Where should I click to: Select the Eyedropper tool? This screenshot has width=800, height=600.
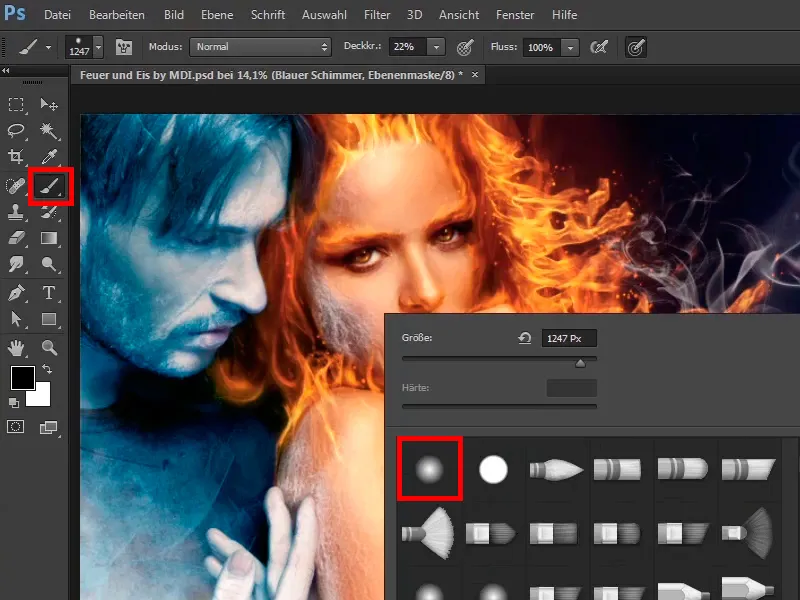point(49,156)
